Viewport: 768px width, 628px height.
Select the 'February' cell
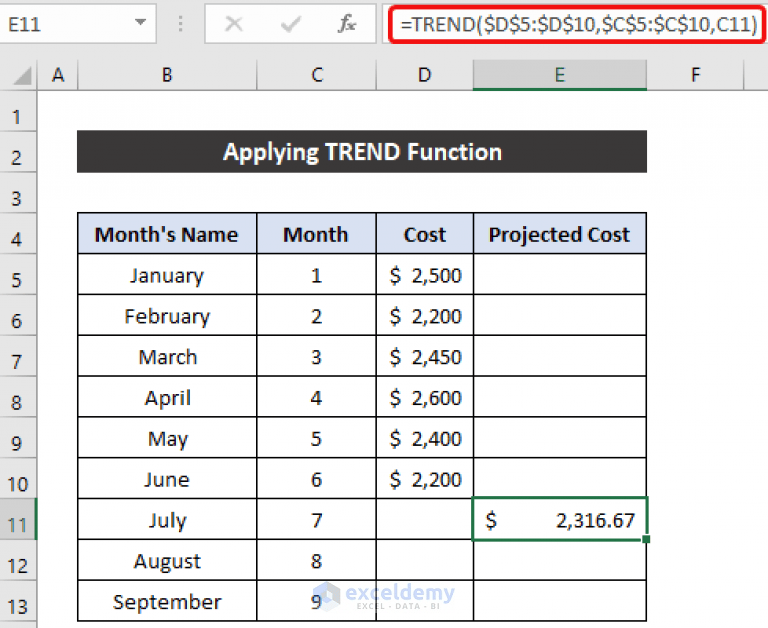click(x=167, y=315)
